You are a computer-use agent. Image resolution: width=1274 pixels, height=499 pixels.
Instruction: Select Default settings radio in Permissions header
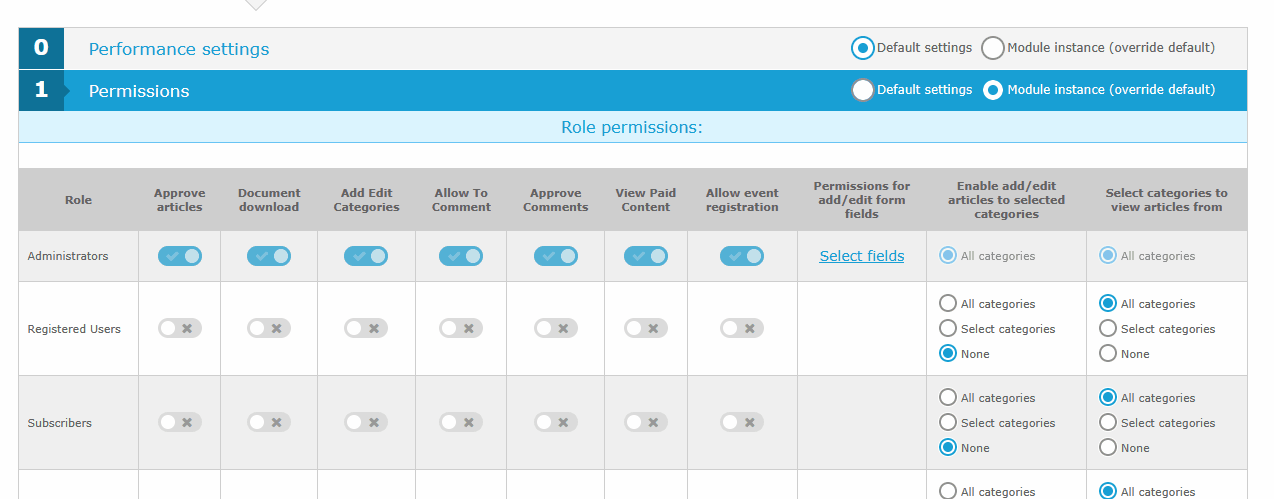863,90
